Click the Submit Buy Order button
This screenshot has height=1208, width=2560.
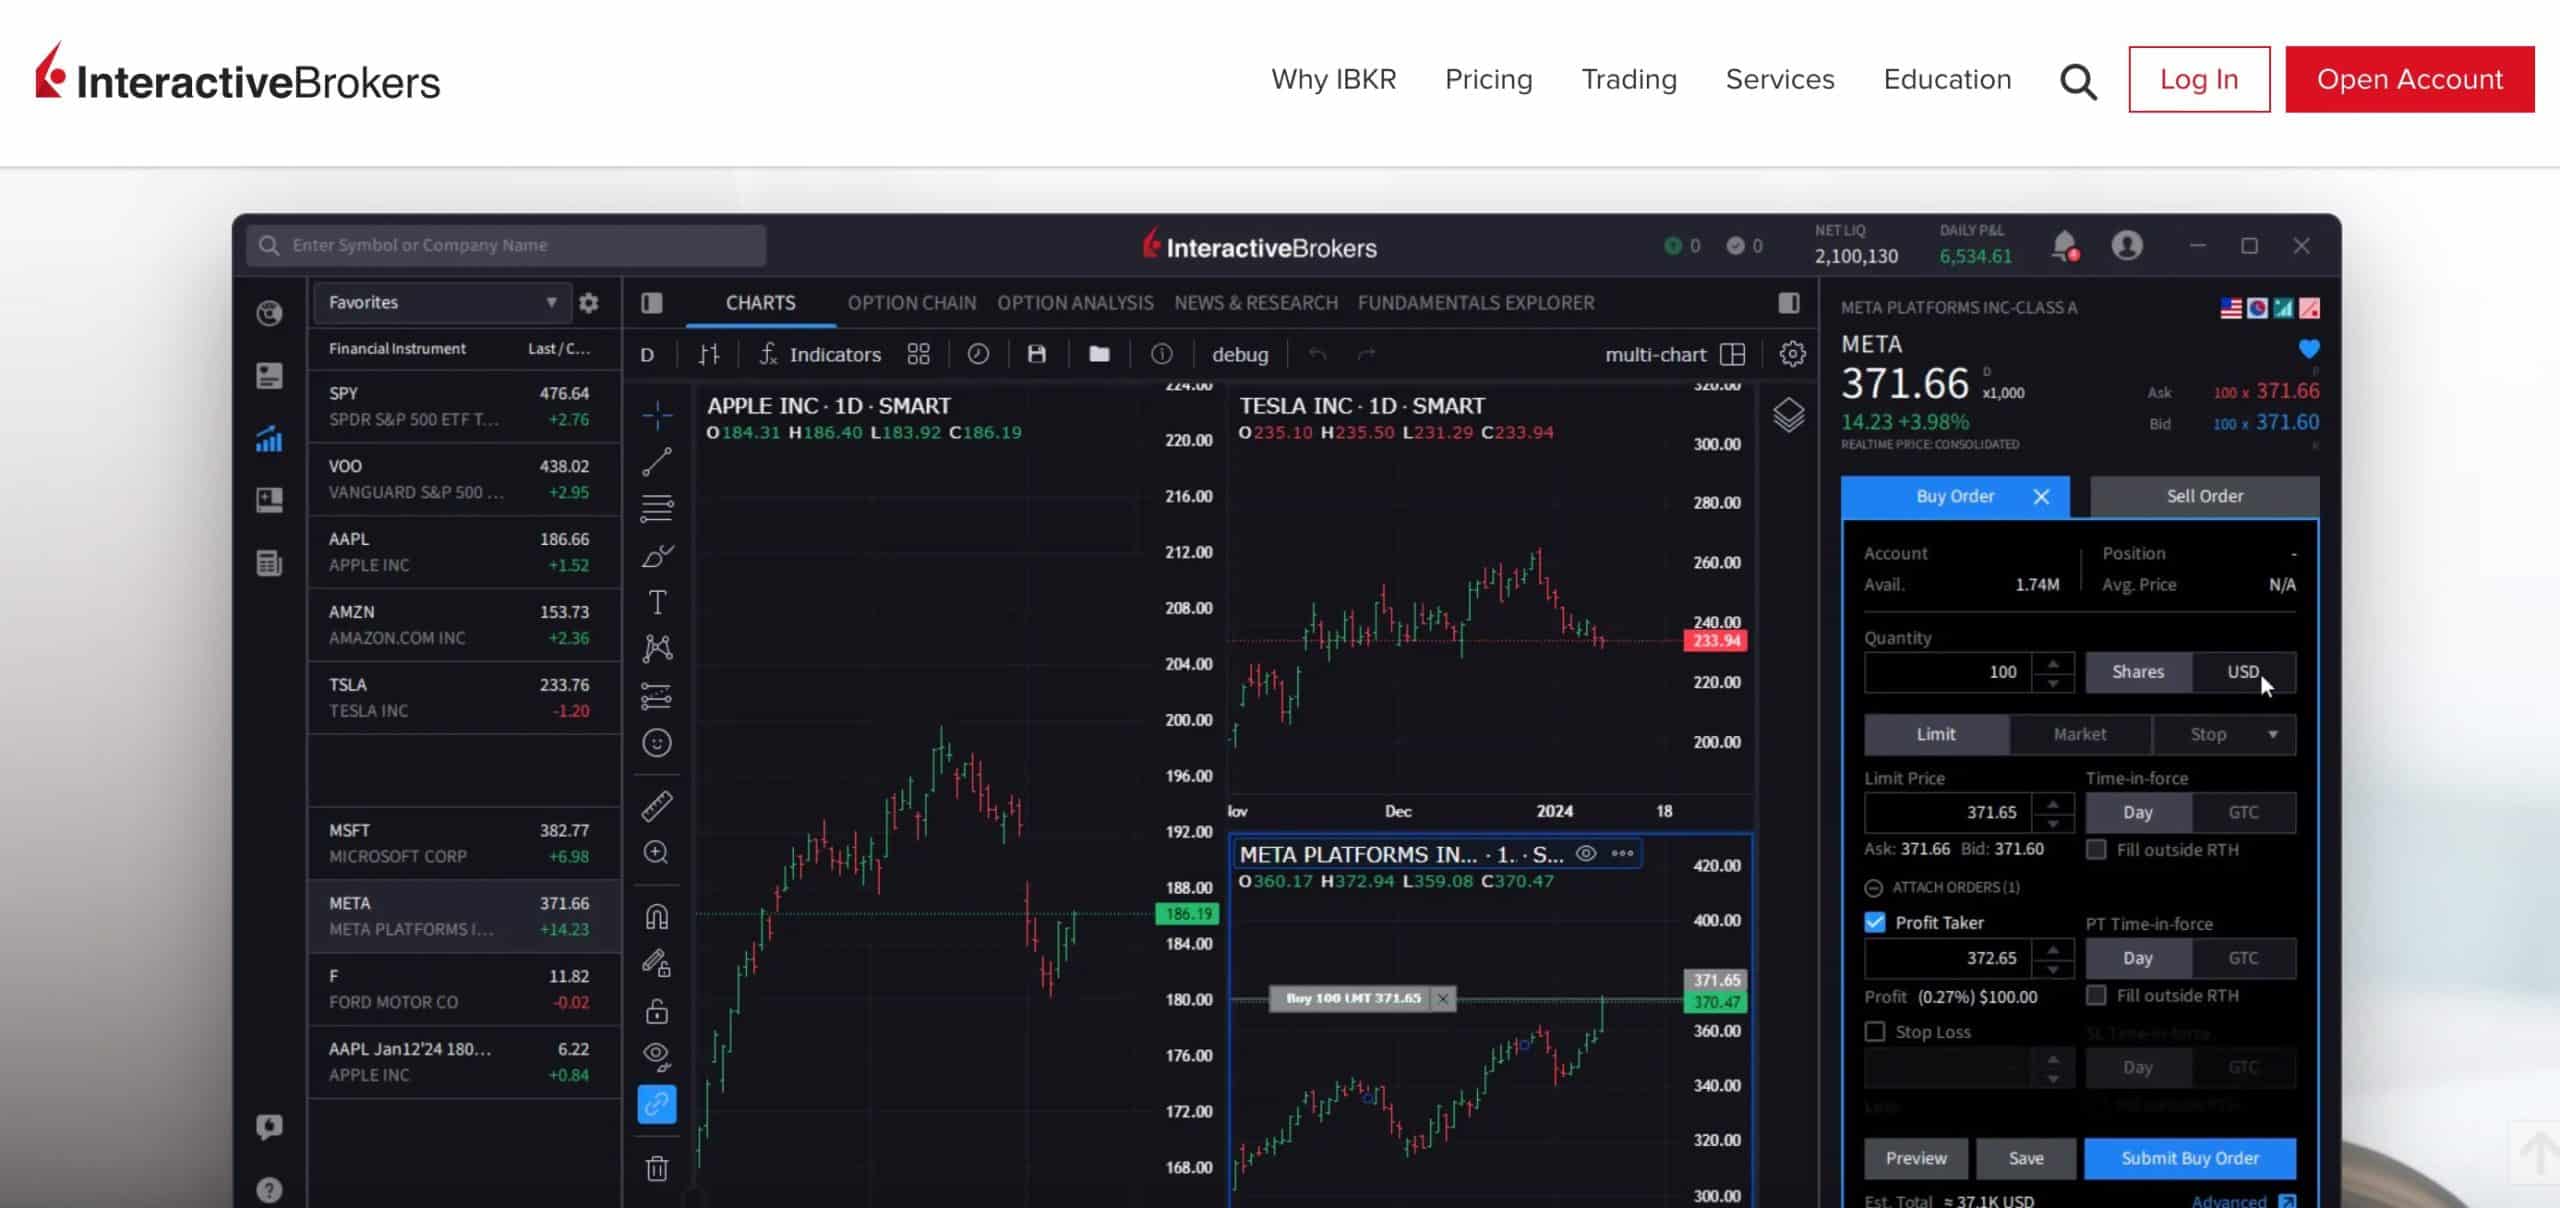pyautogui.click(x=2190, y=1158)
